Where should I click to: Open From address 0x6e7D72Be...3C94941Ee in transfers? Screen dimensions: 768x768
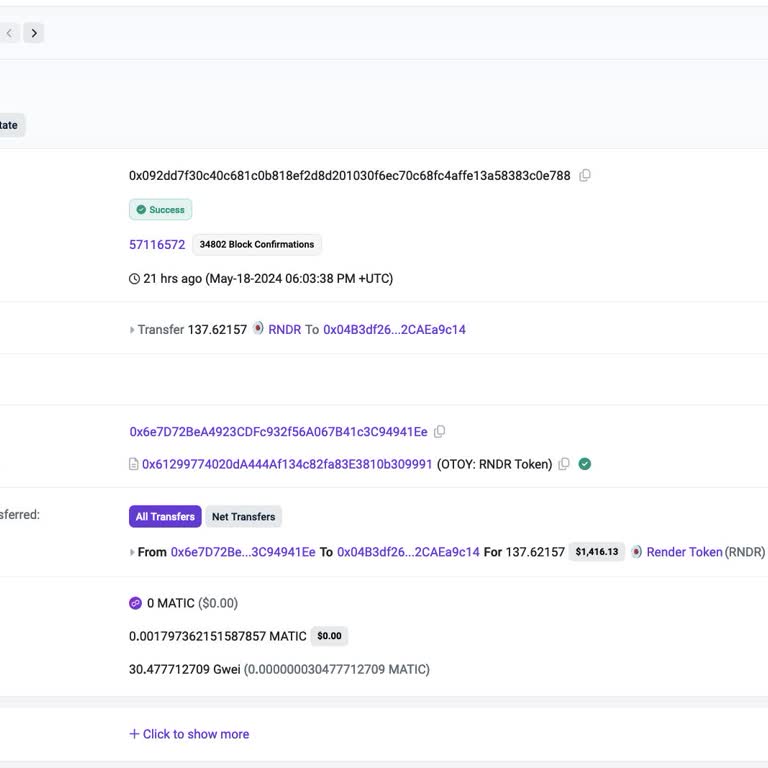[243, 552]
